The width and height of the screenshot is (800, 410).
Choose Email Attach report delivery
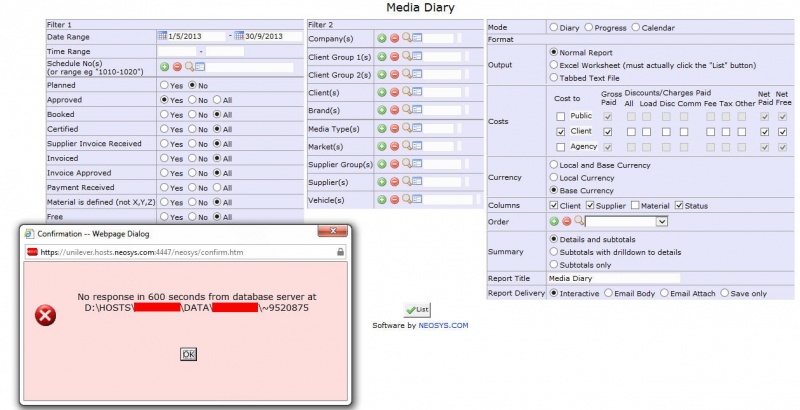tap(664, 293)
